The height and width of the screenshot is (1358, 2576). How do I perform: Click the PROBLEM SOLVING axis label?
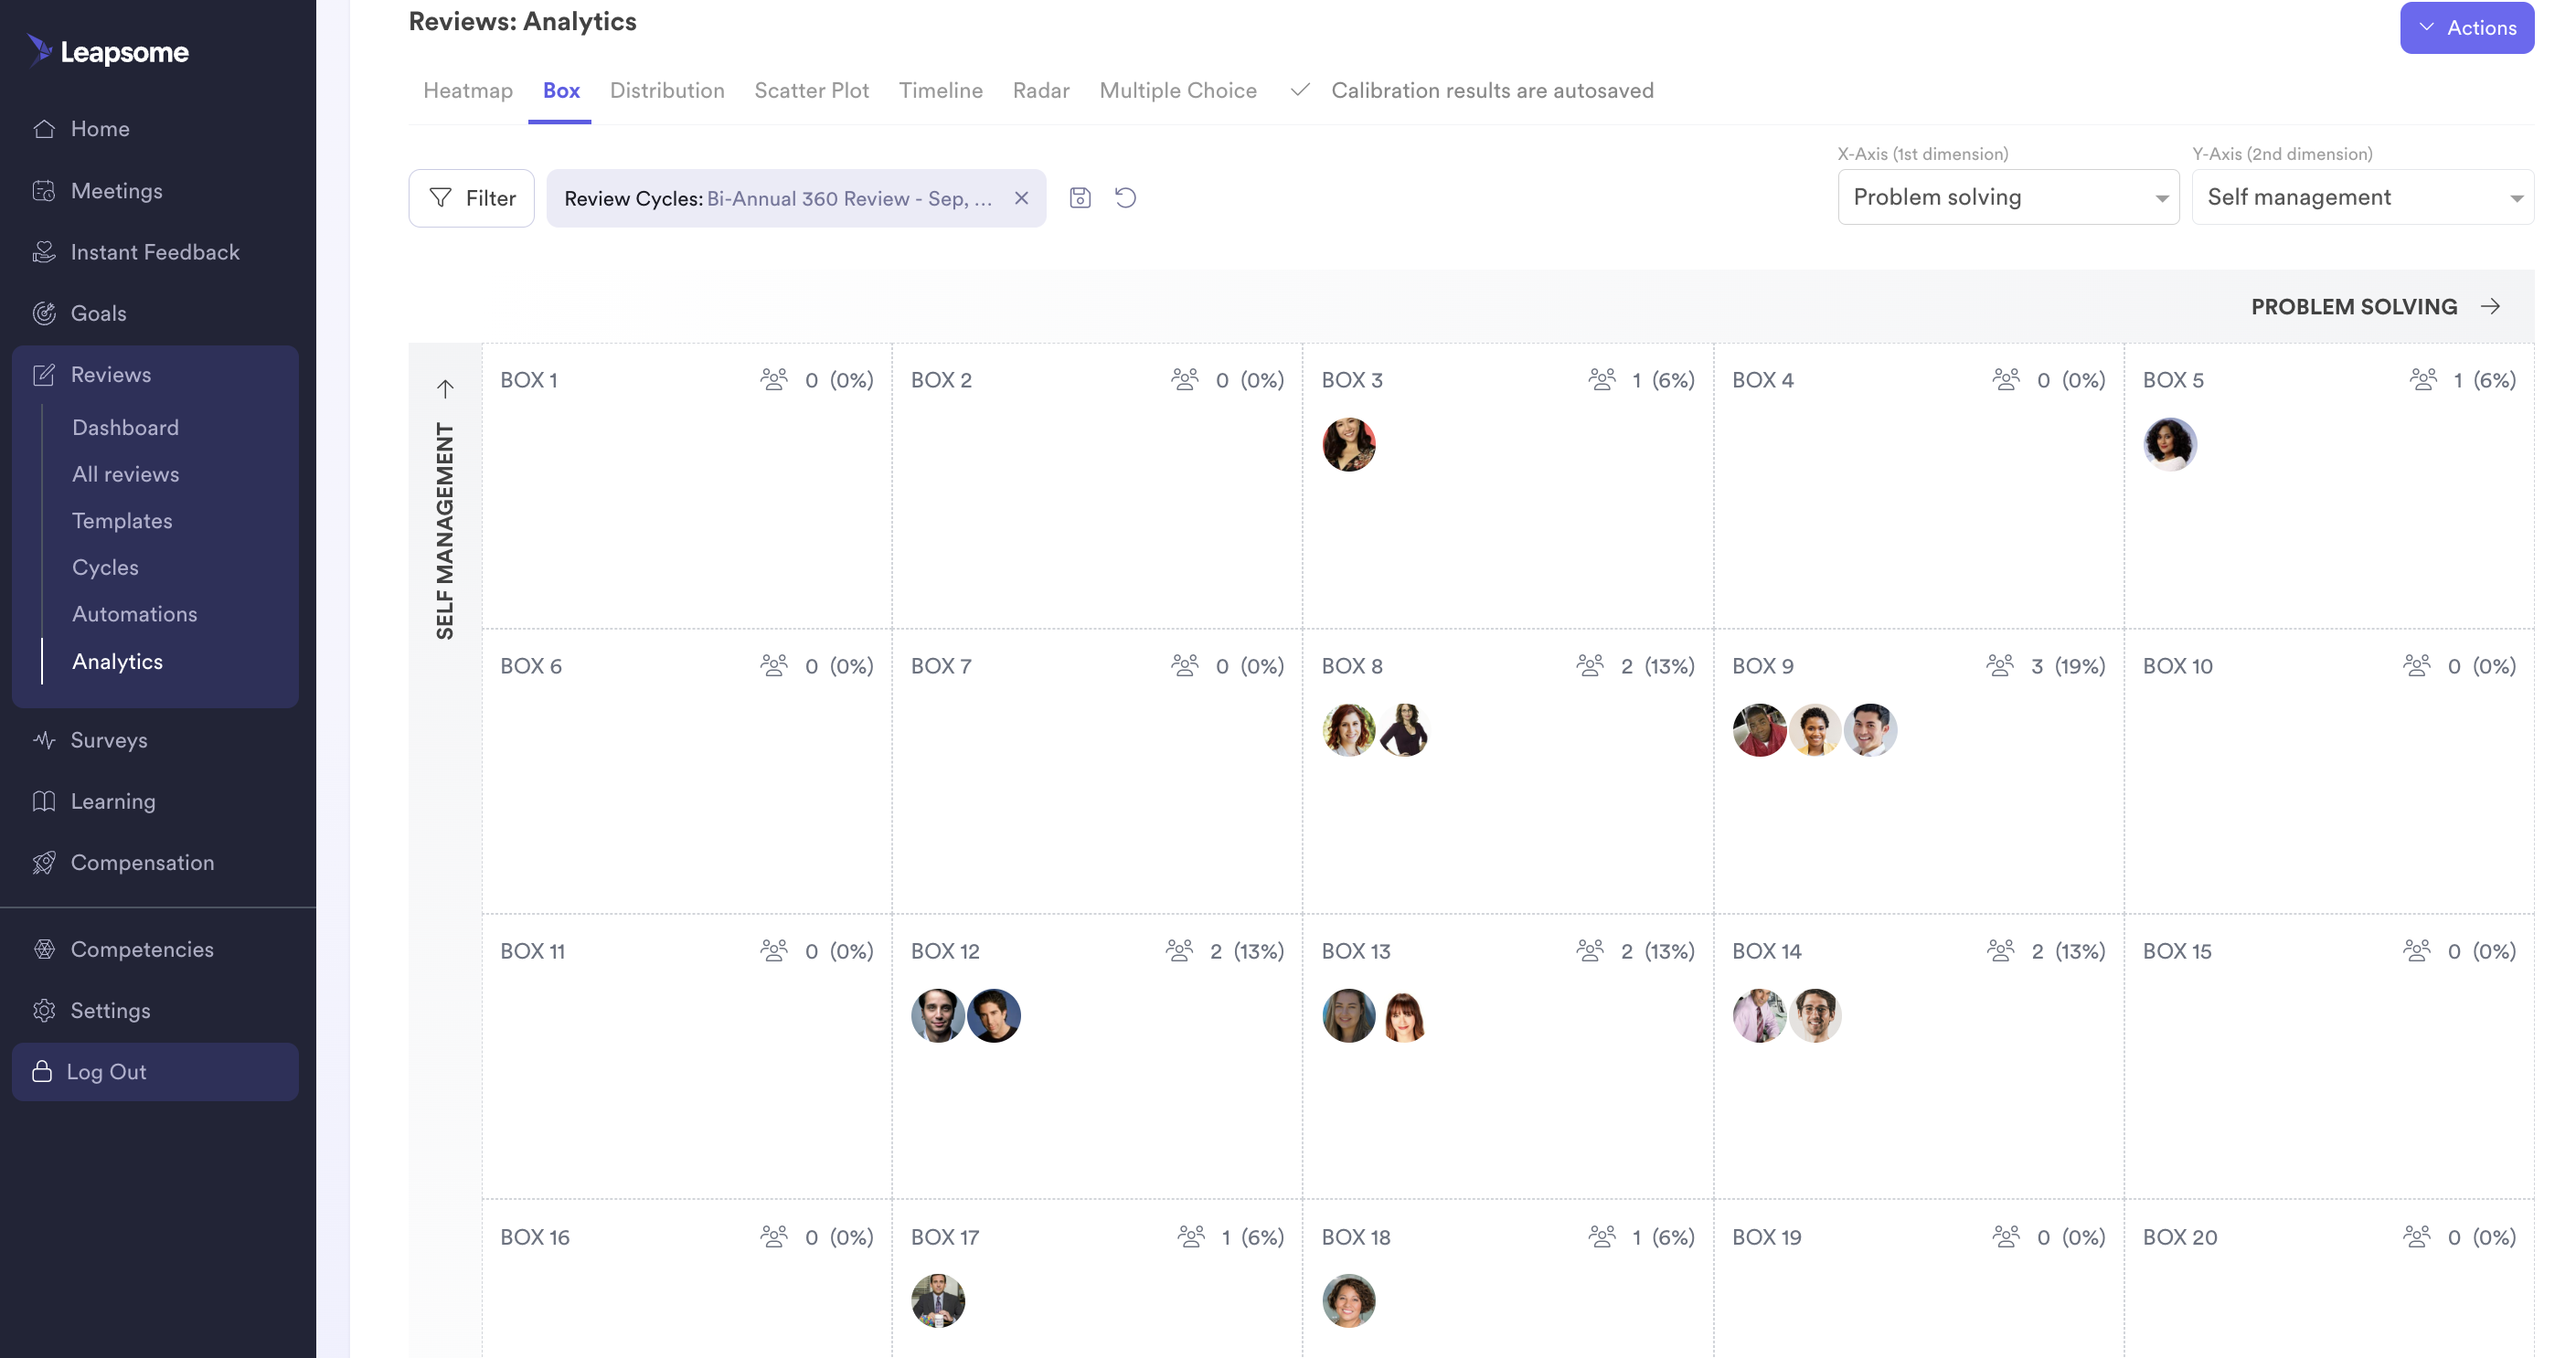(x=2354, y=306)
